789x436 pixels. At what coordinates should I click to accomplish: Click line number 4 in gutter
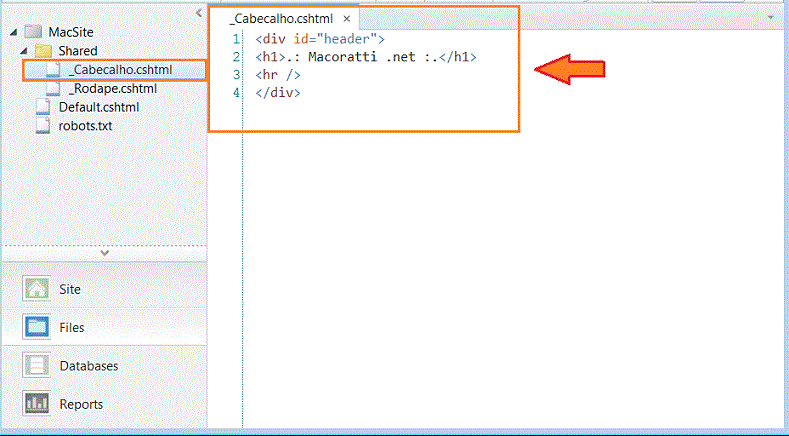pyautogui.click(x=236, y=93)
